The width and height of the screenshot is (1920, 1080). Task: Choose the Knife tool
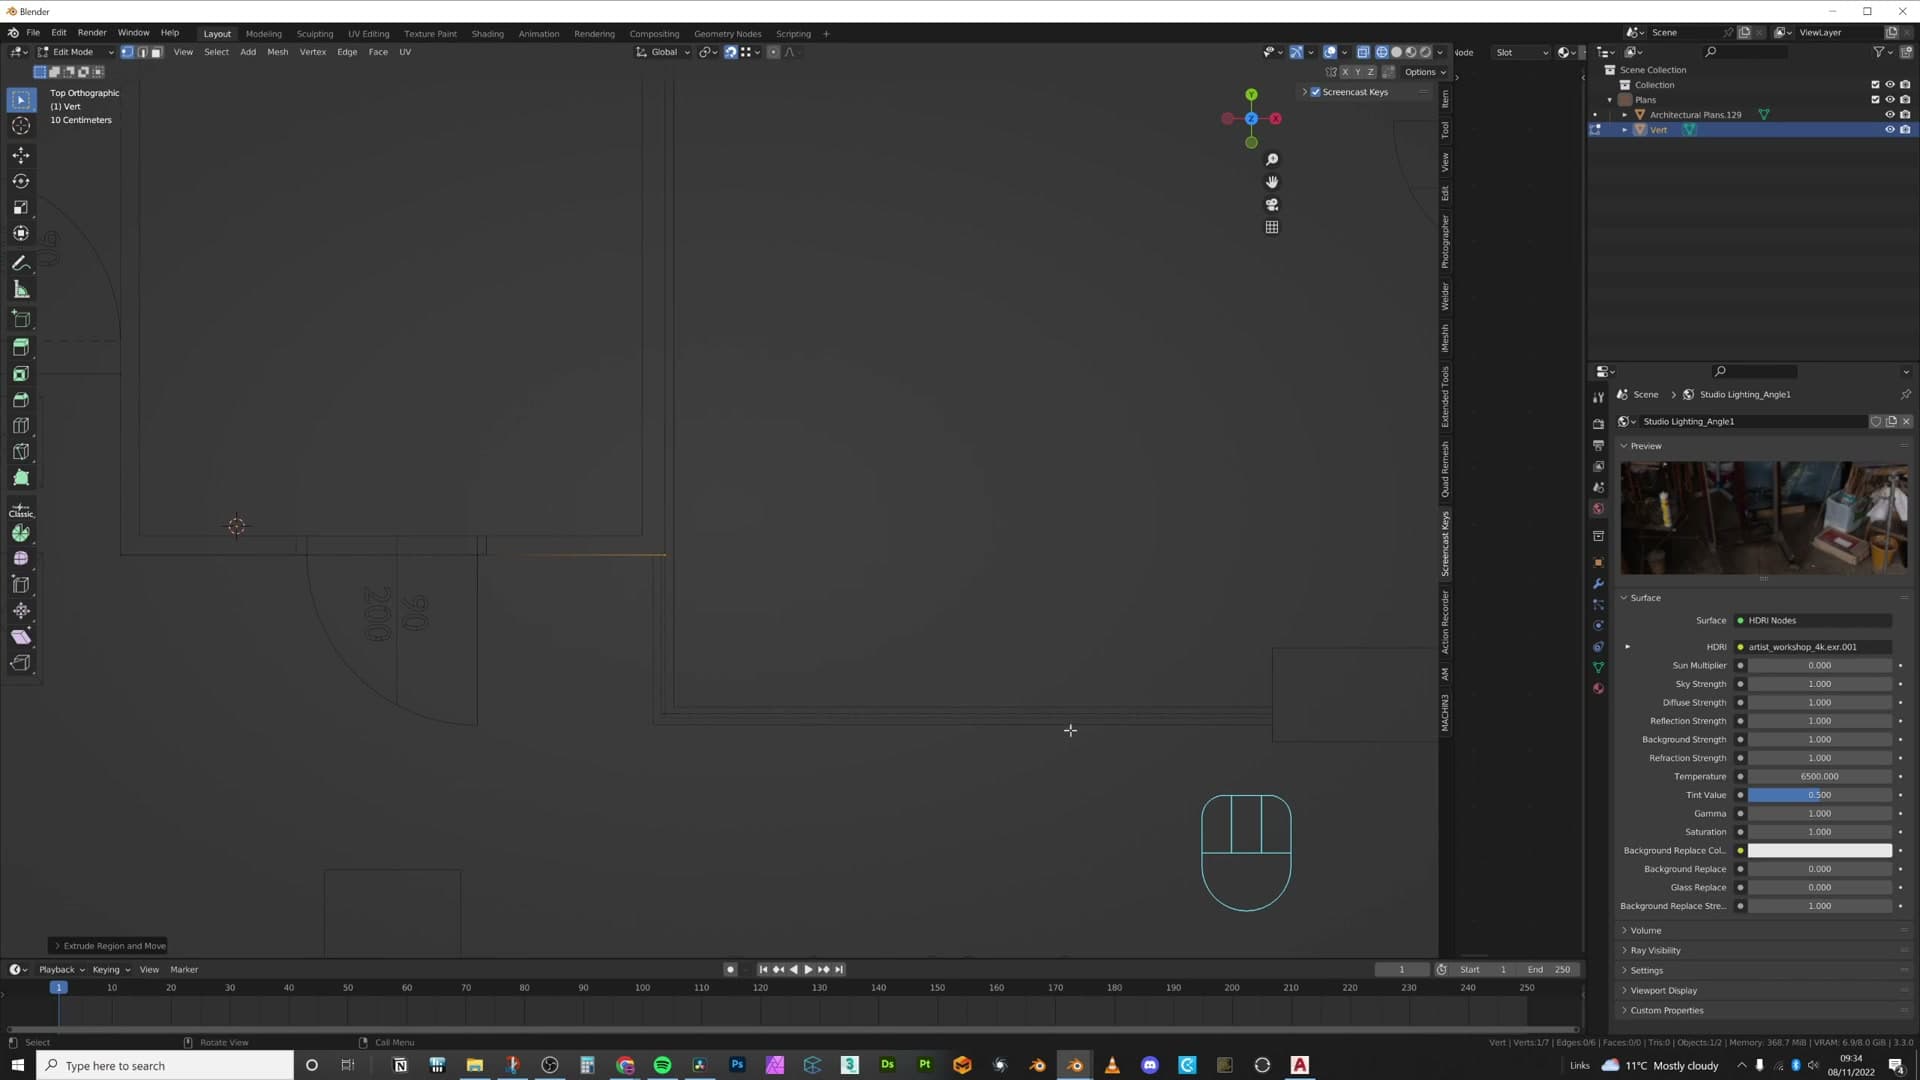click(21, 451)
